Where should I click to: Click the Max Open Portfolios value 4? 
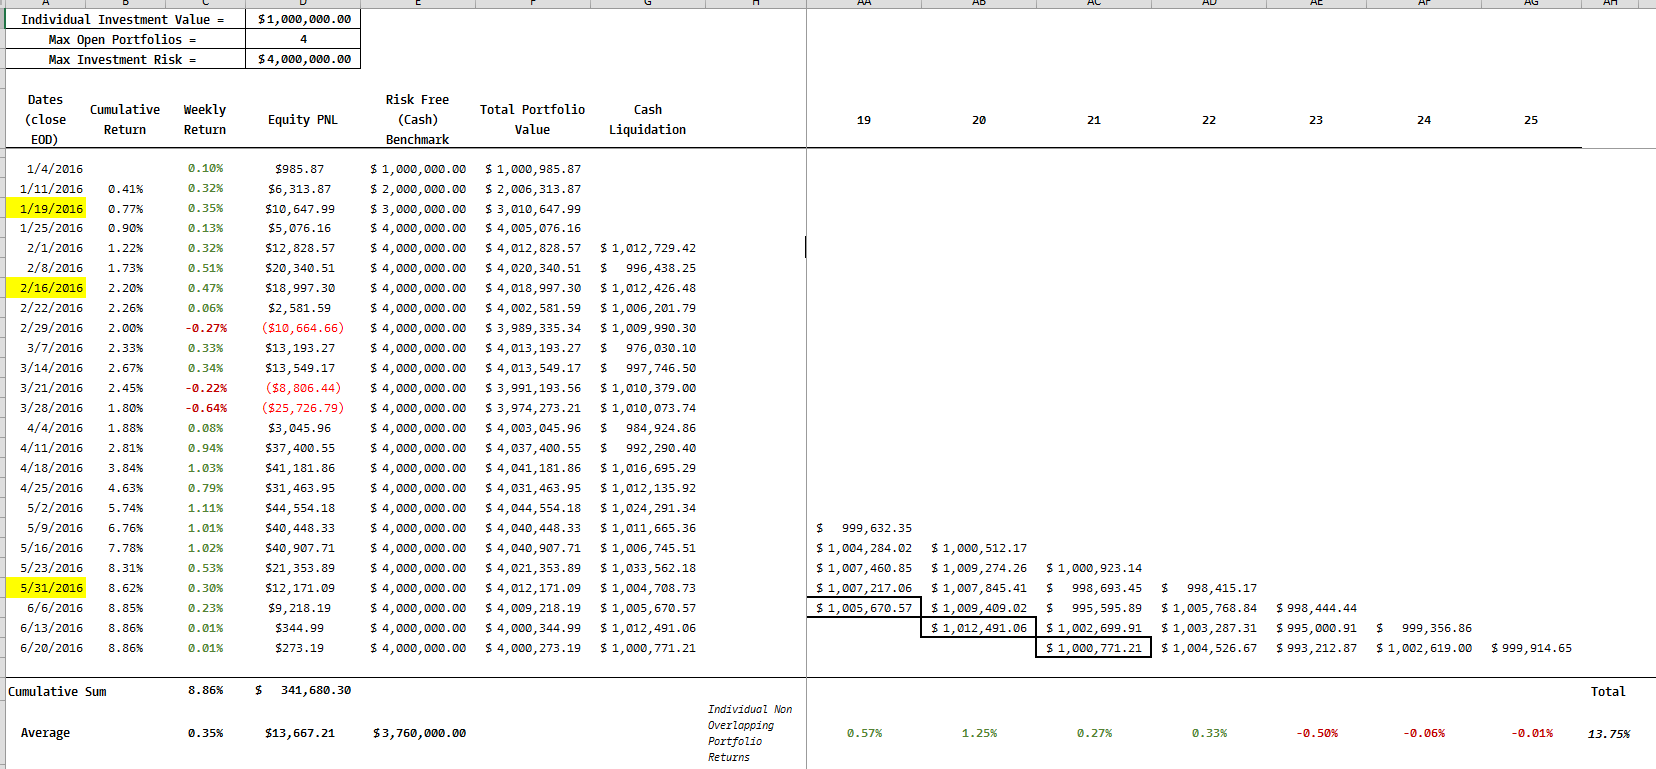pos(303,39)
